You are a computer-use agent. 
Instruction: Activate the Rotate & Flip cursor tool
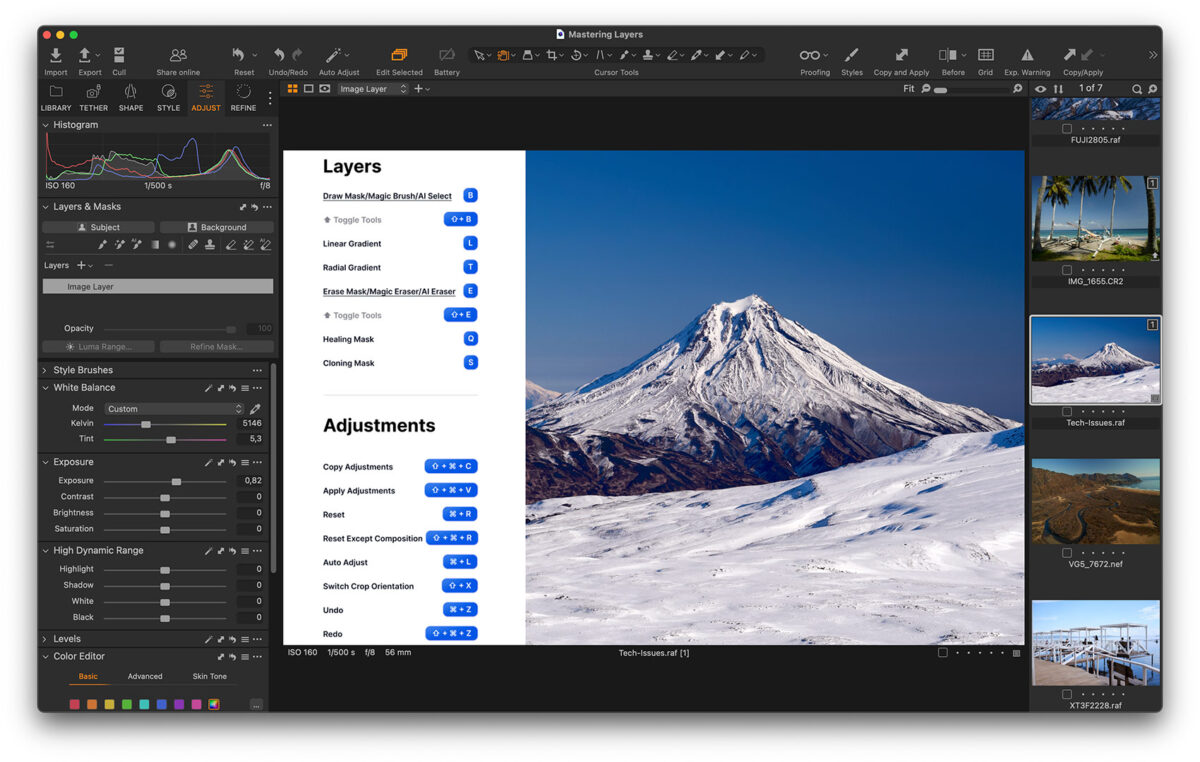click(x=577, y=55)
